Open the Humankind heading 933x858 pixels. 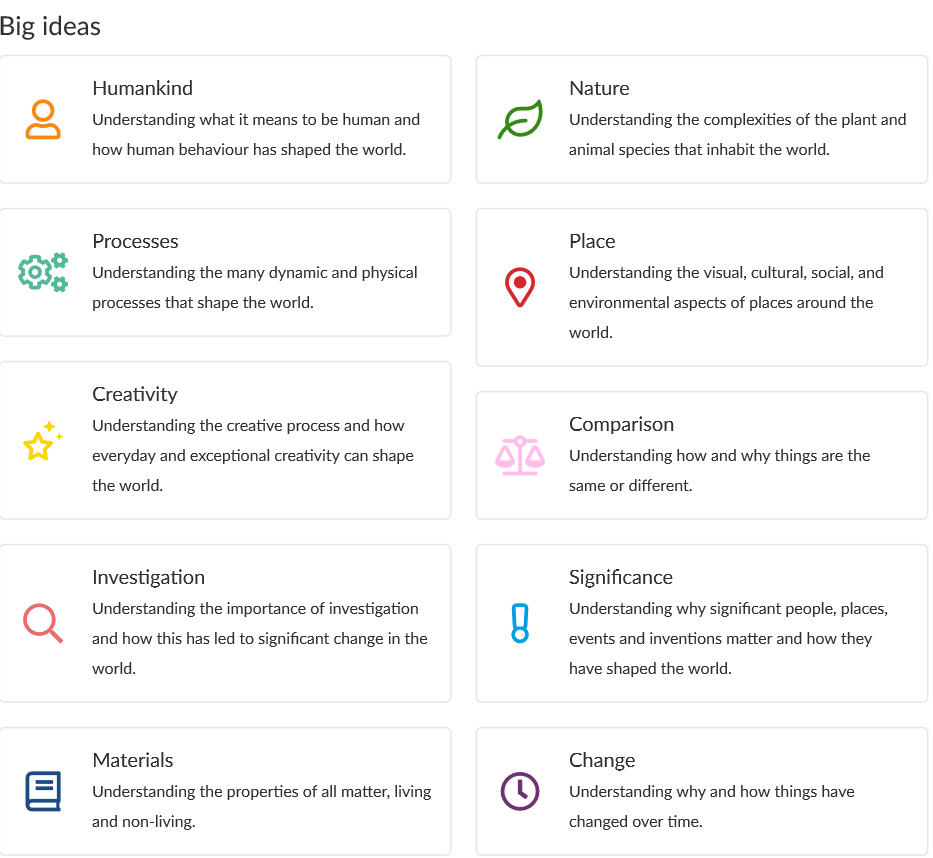[x=143, y=88]
